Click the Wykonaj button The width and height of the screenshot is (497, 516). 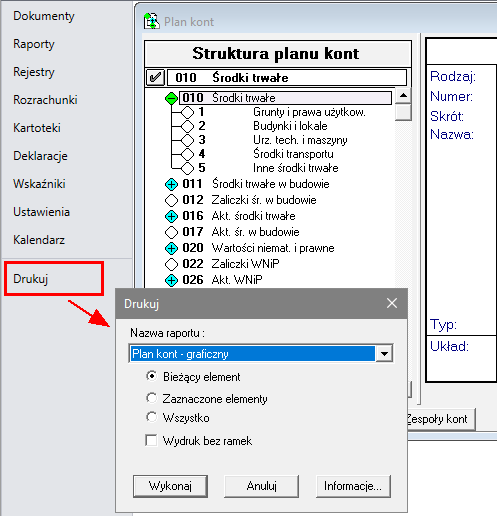pos(170,486)
